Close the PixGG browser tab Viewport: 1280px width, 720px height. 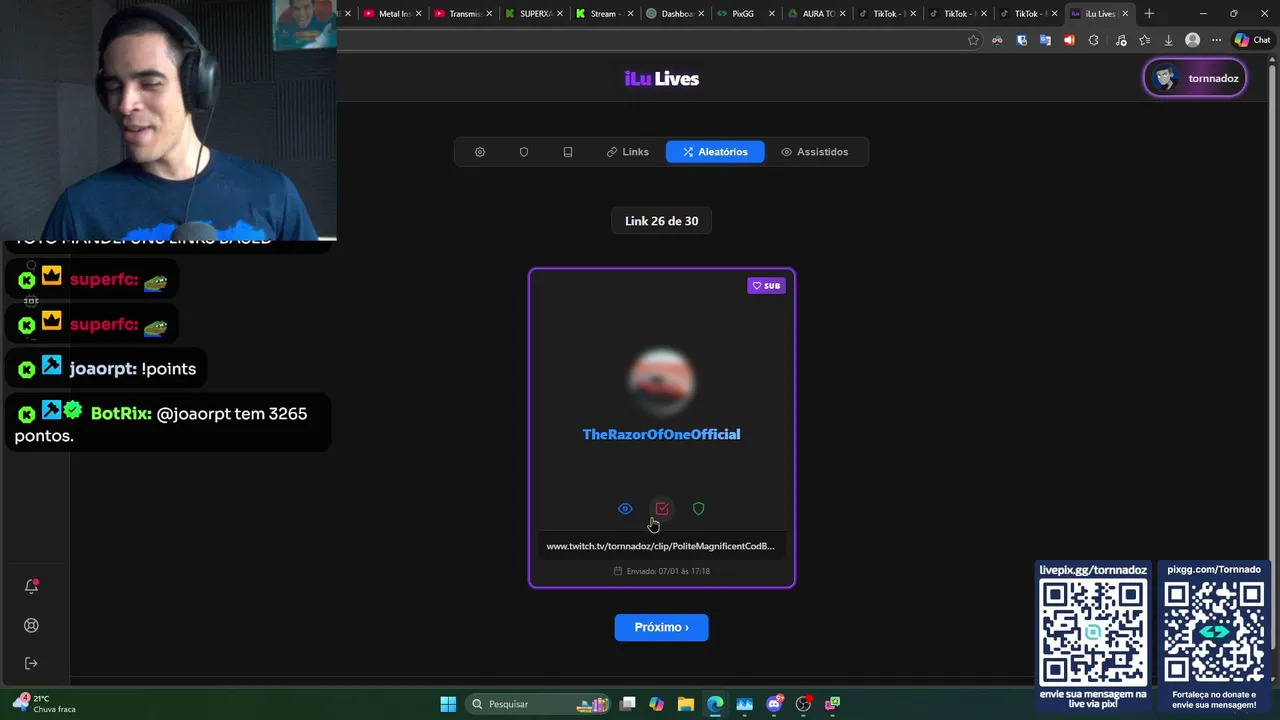pyautogui.click(x=772, y=14)
